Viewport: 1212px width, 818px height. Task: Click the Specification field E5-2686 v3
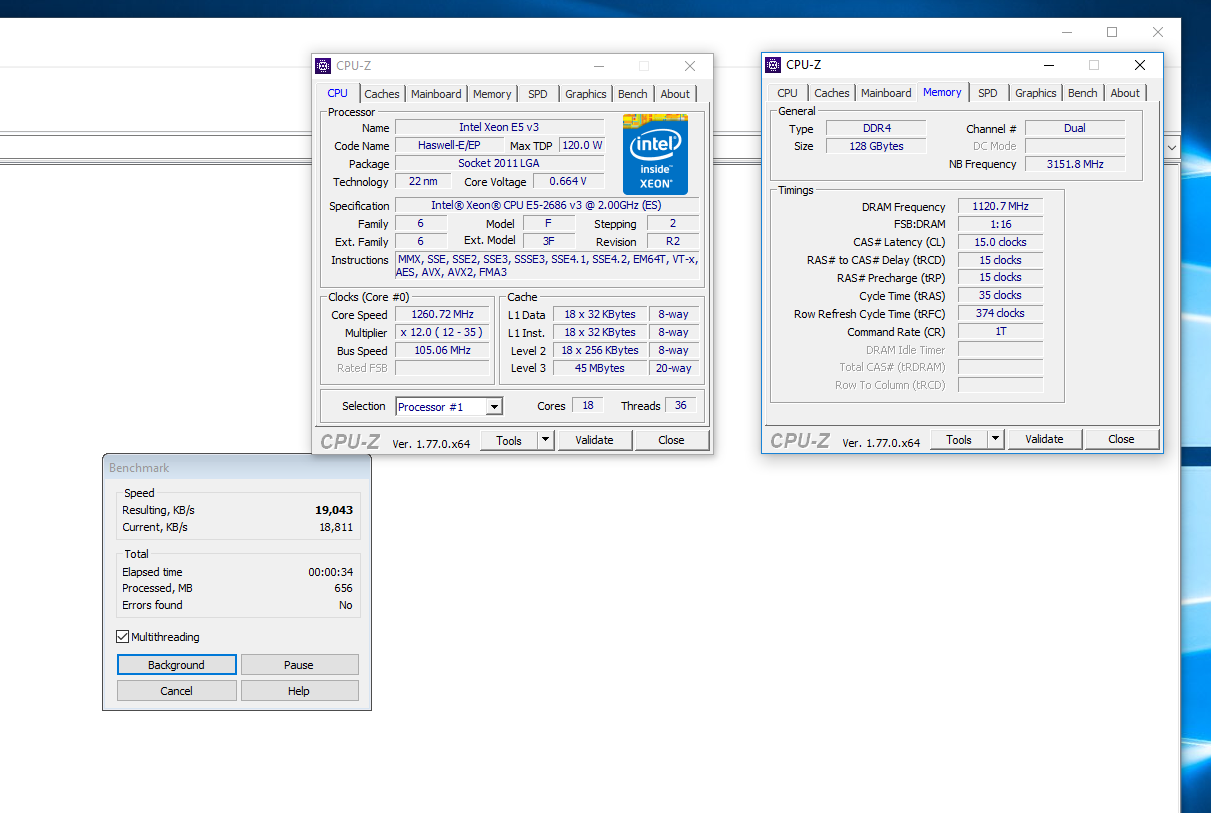tap(547, 206)
